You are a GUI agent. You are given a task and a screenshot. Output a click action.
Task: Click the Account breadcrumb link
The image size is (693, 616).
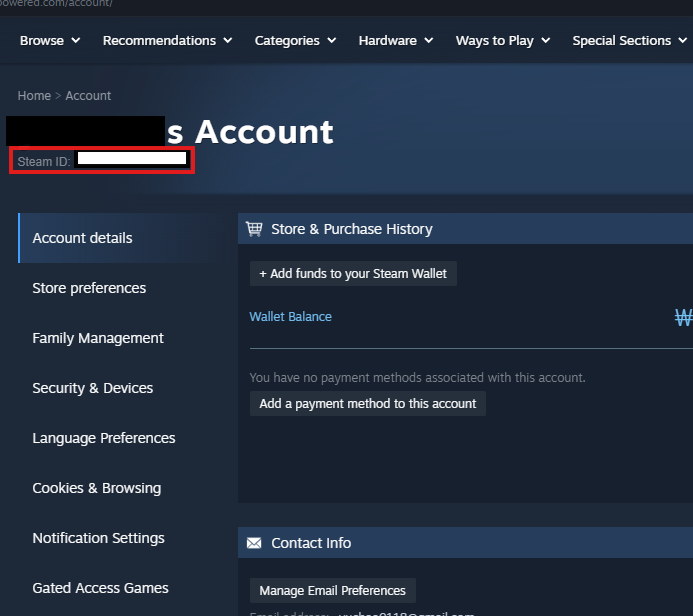coord(88,96)
